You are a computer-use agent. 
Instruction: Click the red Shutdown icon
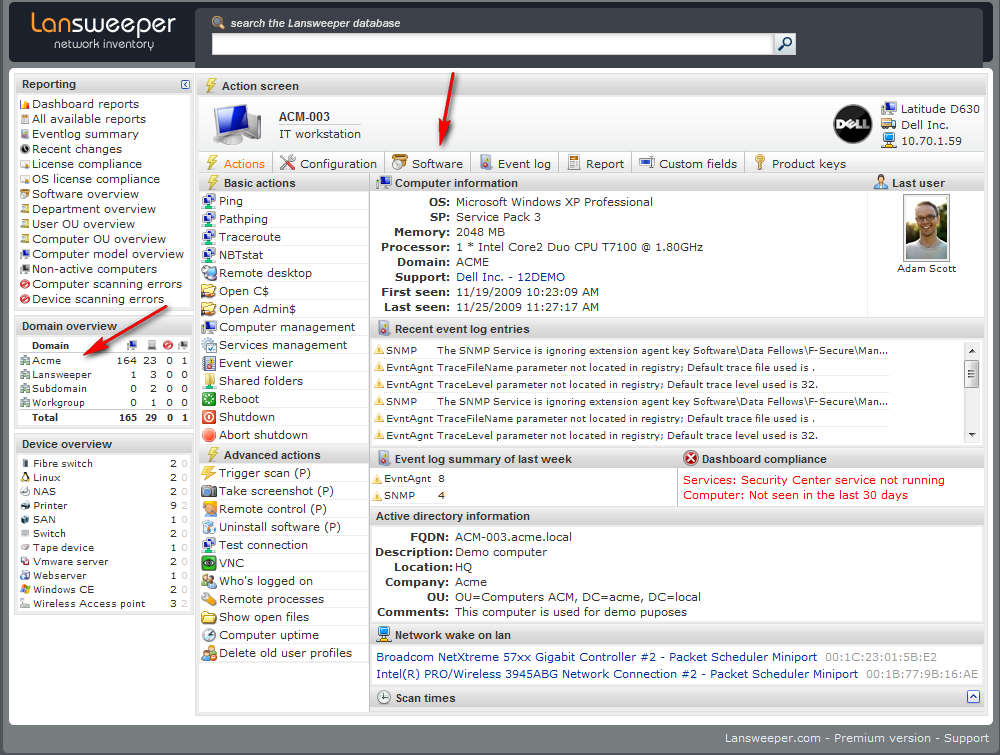209,417
